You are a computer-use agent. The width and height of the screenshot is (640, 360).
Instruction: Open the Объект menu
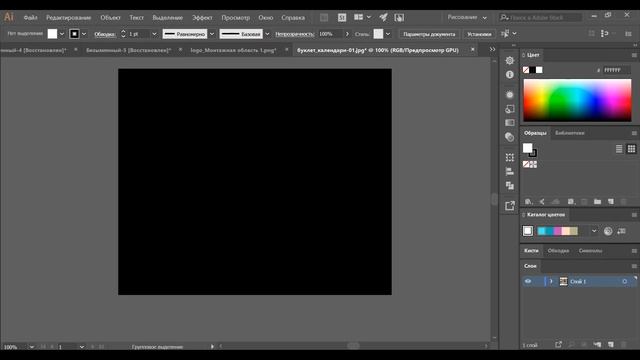(110, 18)
